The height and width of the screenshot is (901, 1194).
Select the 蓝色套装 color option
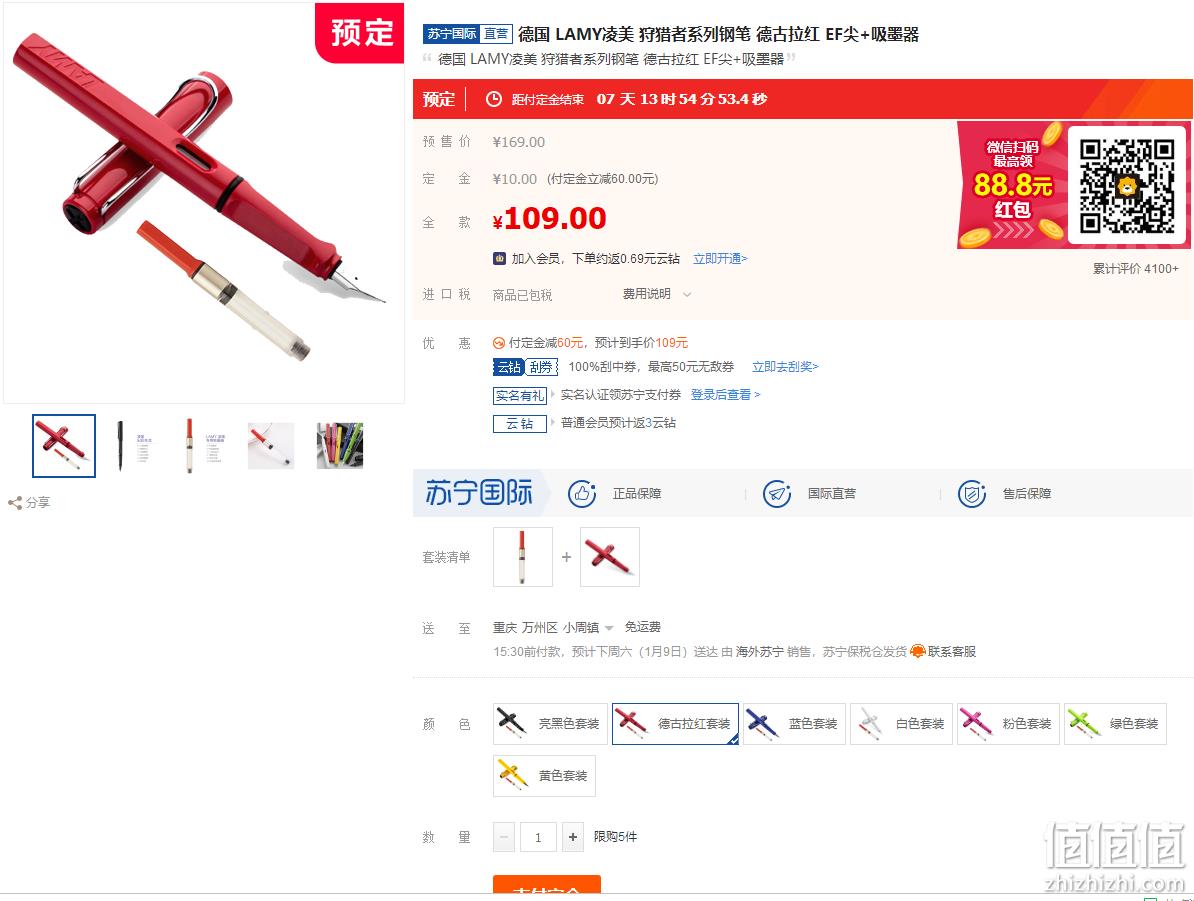pyautogui.click(x=794, y=724)
